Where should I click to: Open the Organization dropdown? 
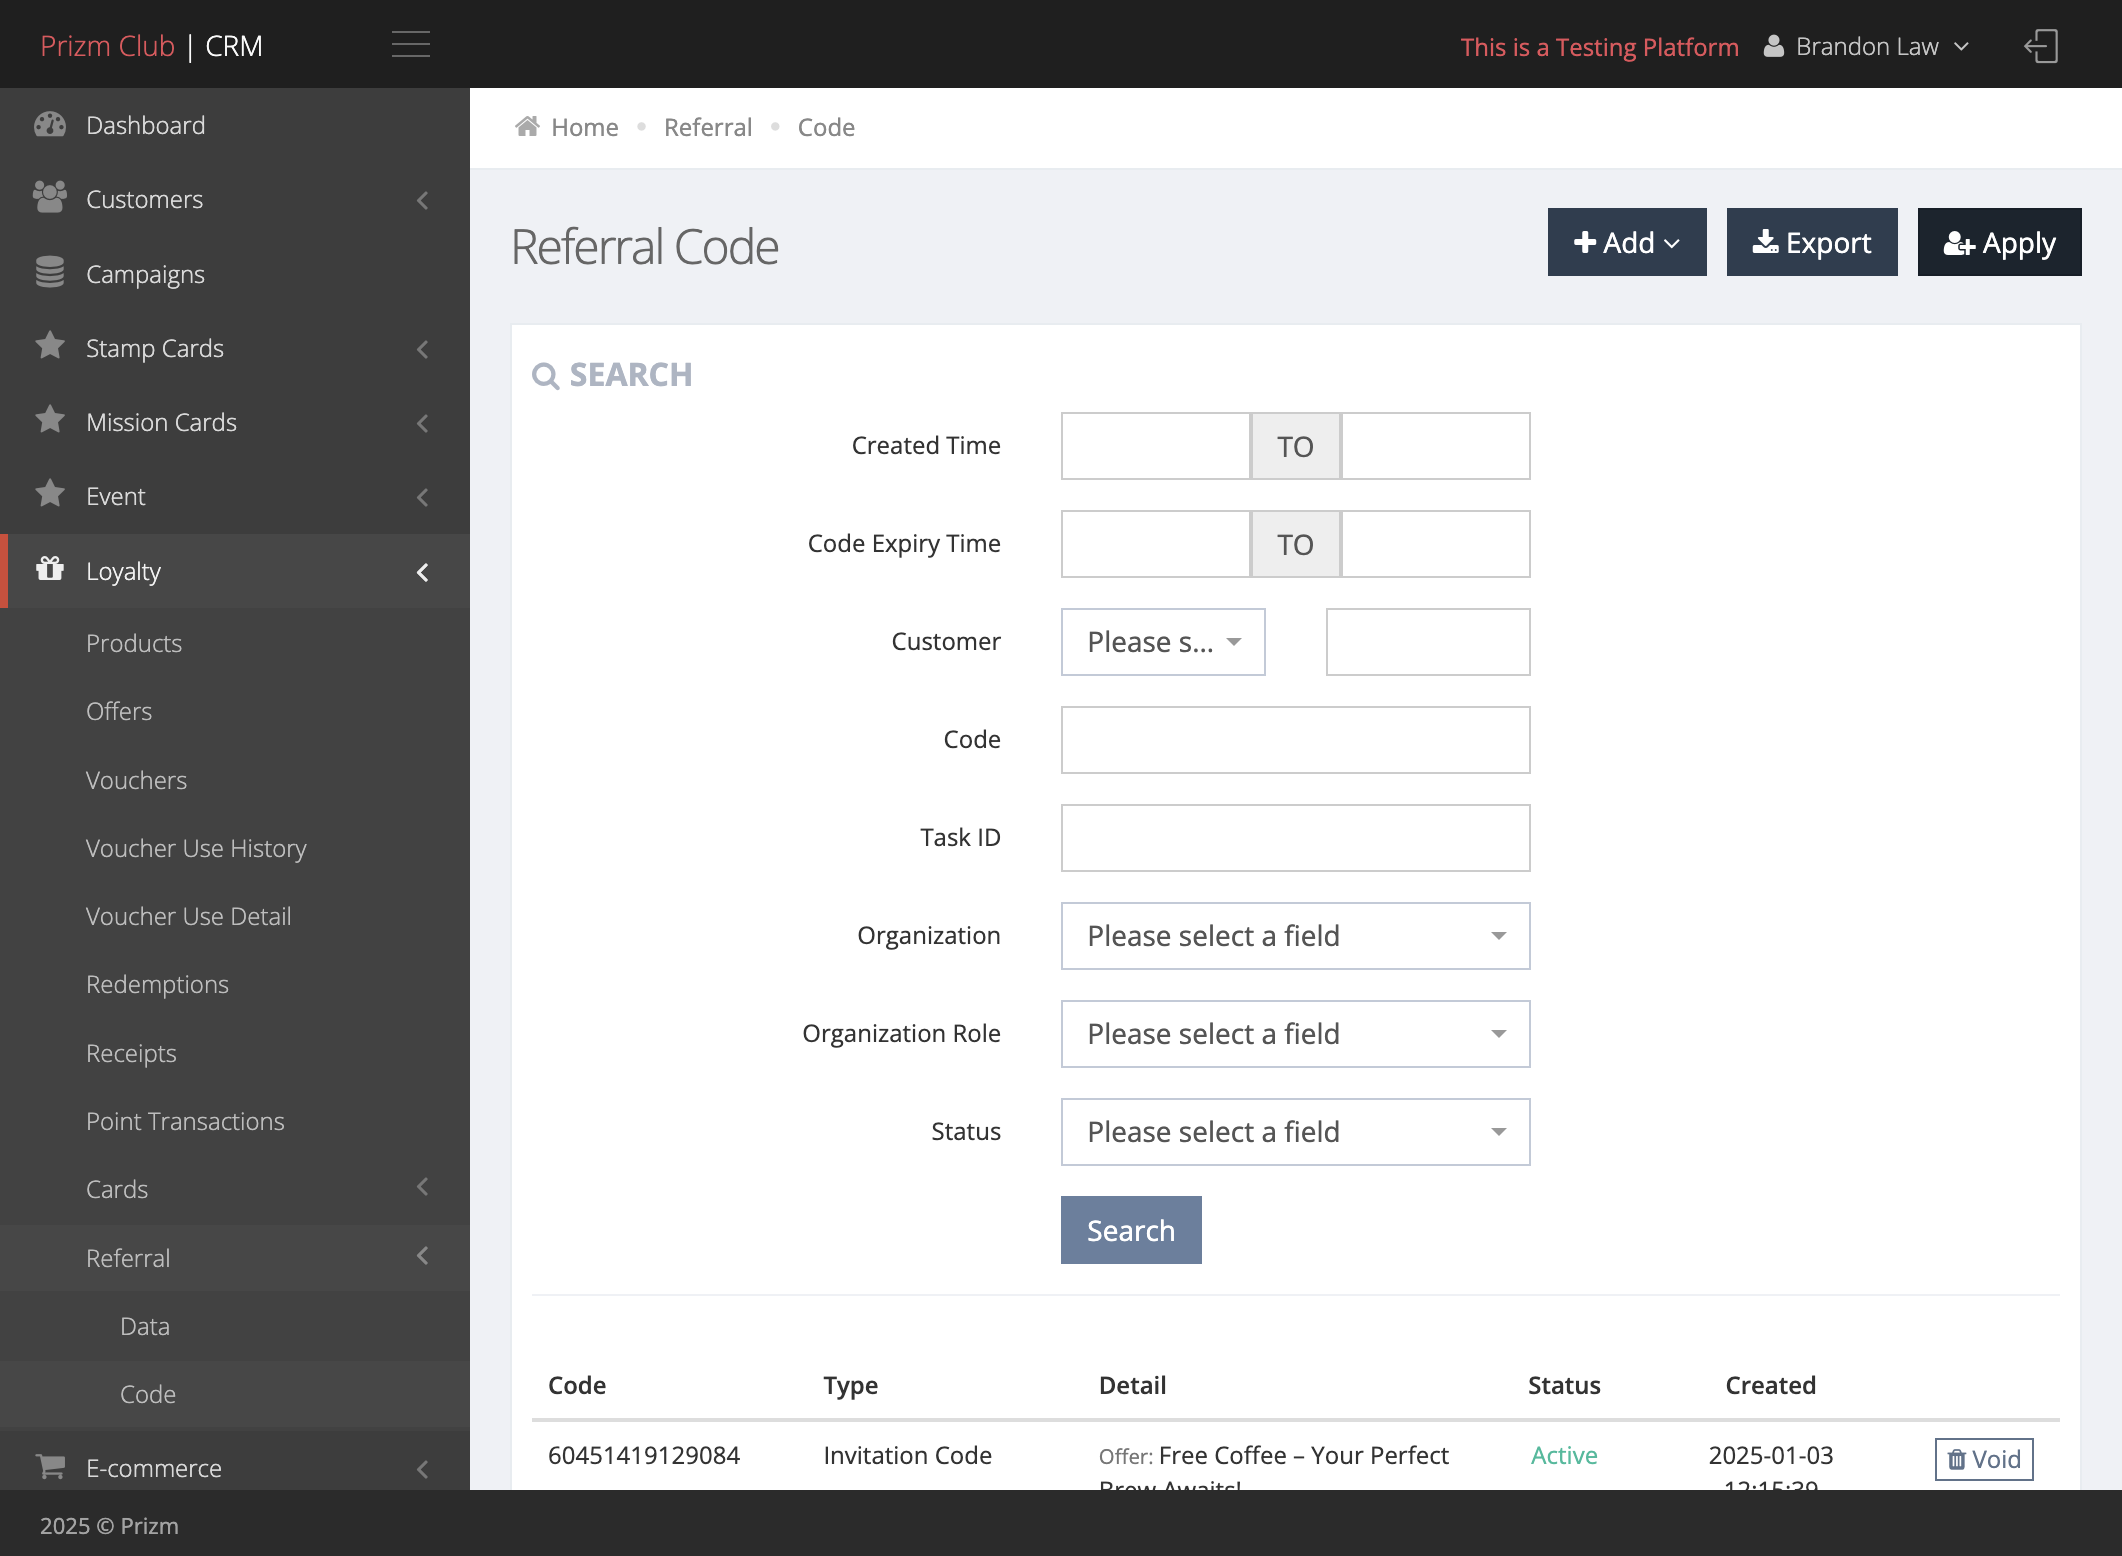click(x=1295, y=936)
